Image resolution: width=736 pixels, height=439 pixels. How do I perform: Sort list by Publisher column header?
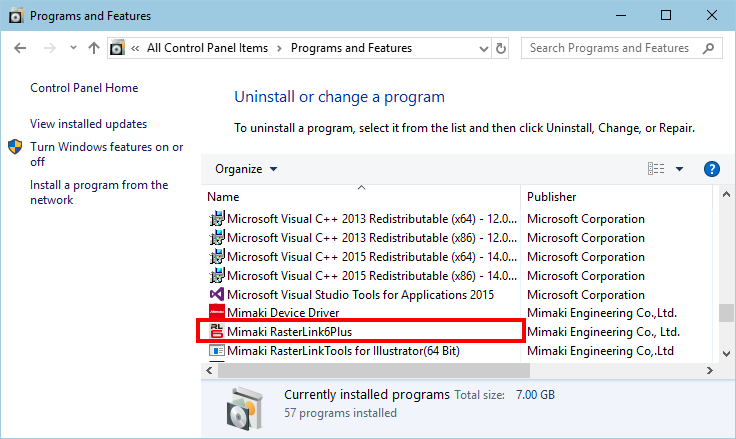pyautogui.click(x=552, y=197)
